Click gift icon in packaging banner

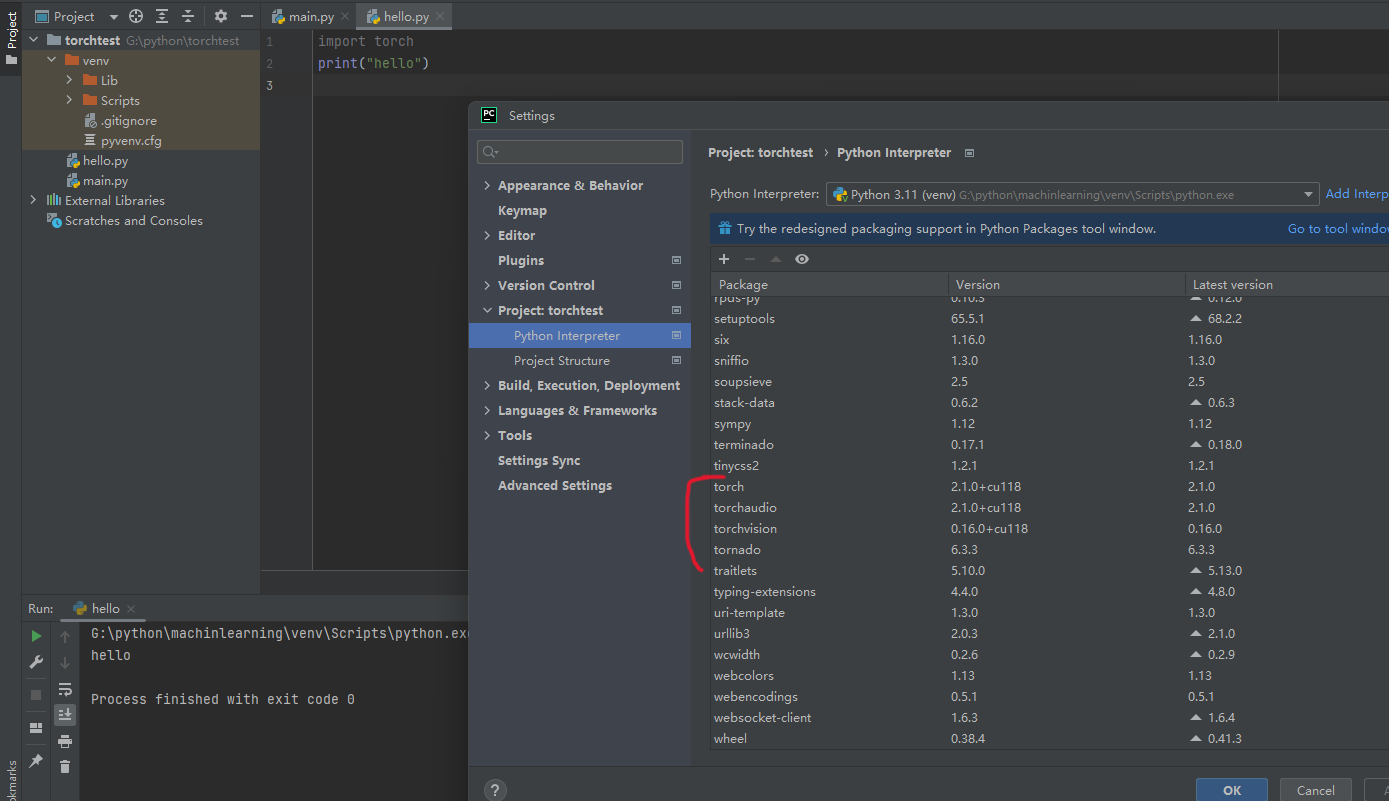pos(725,229)
